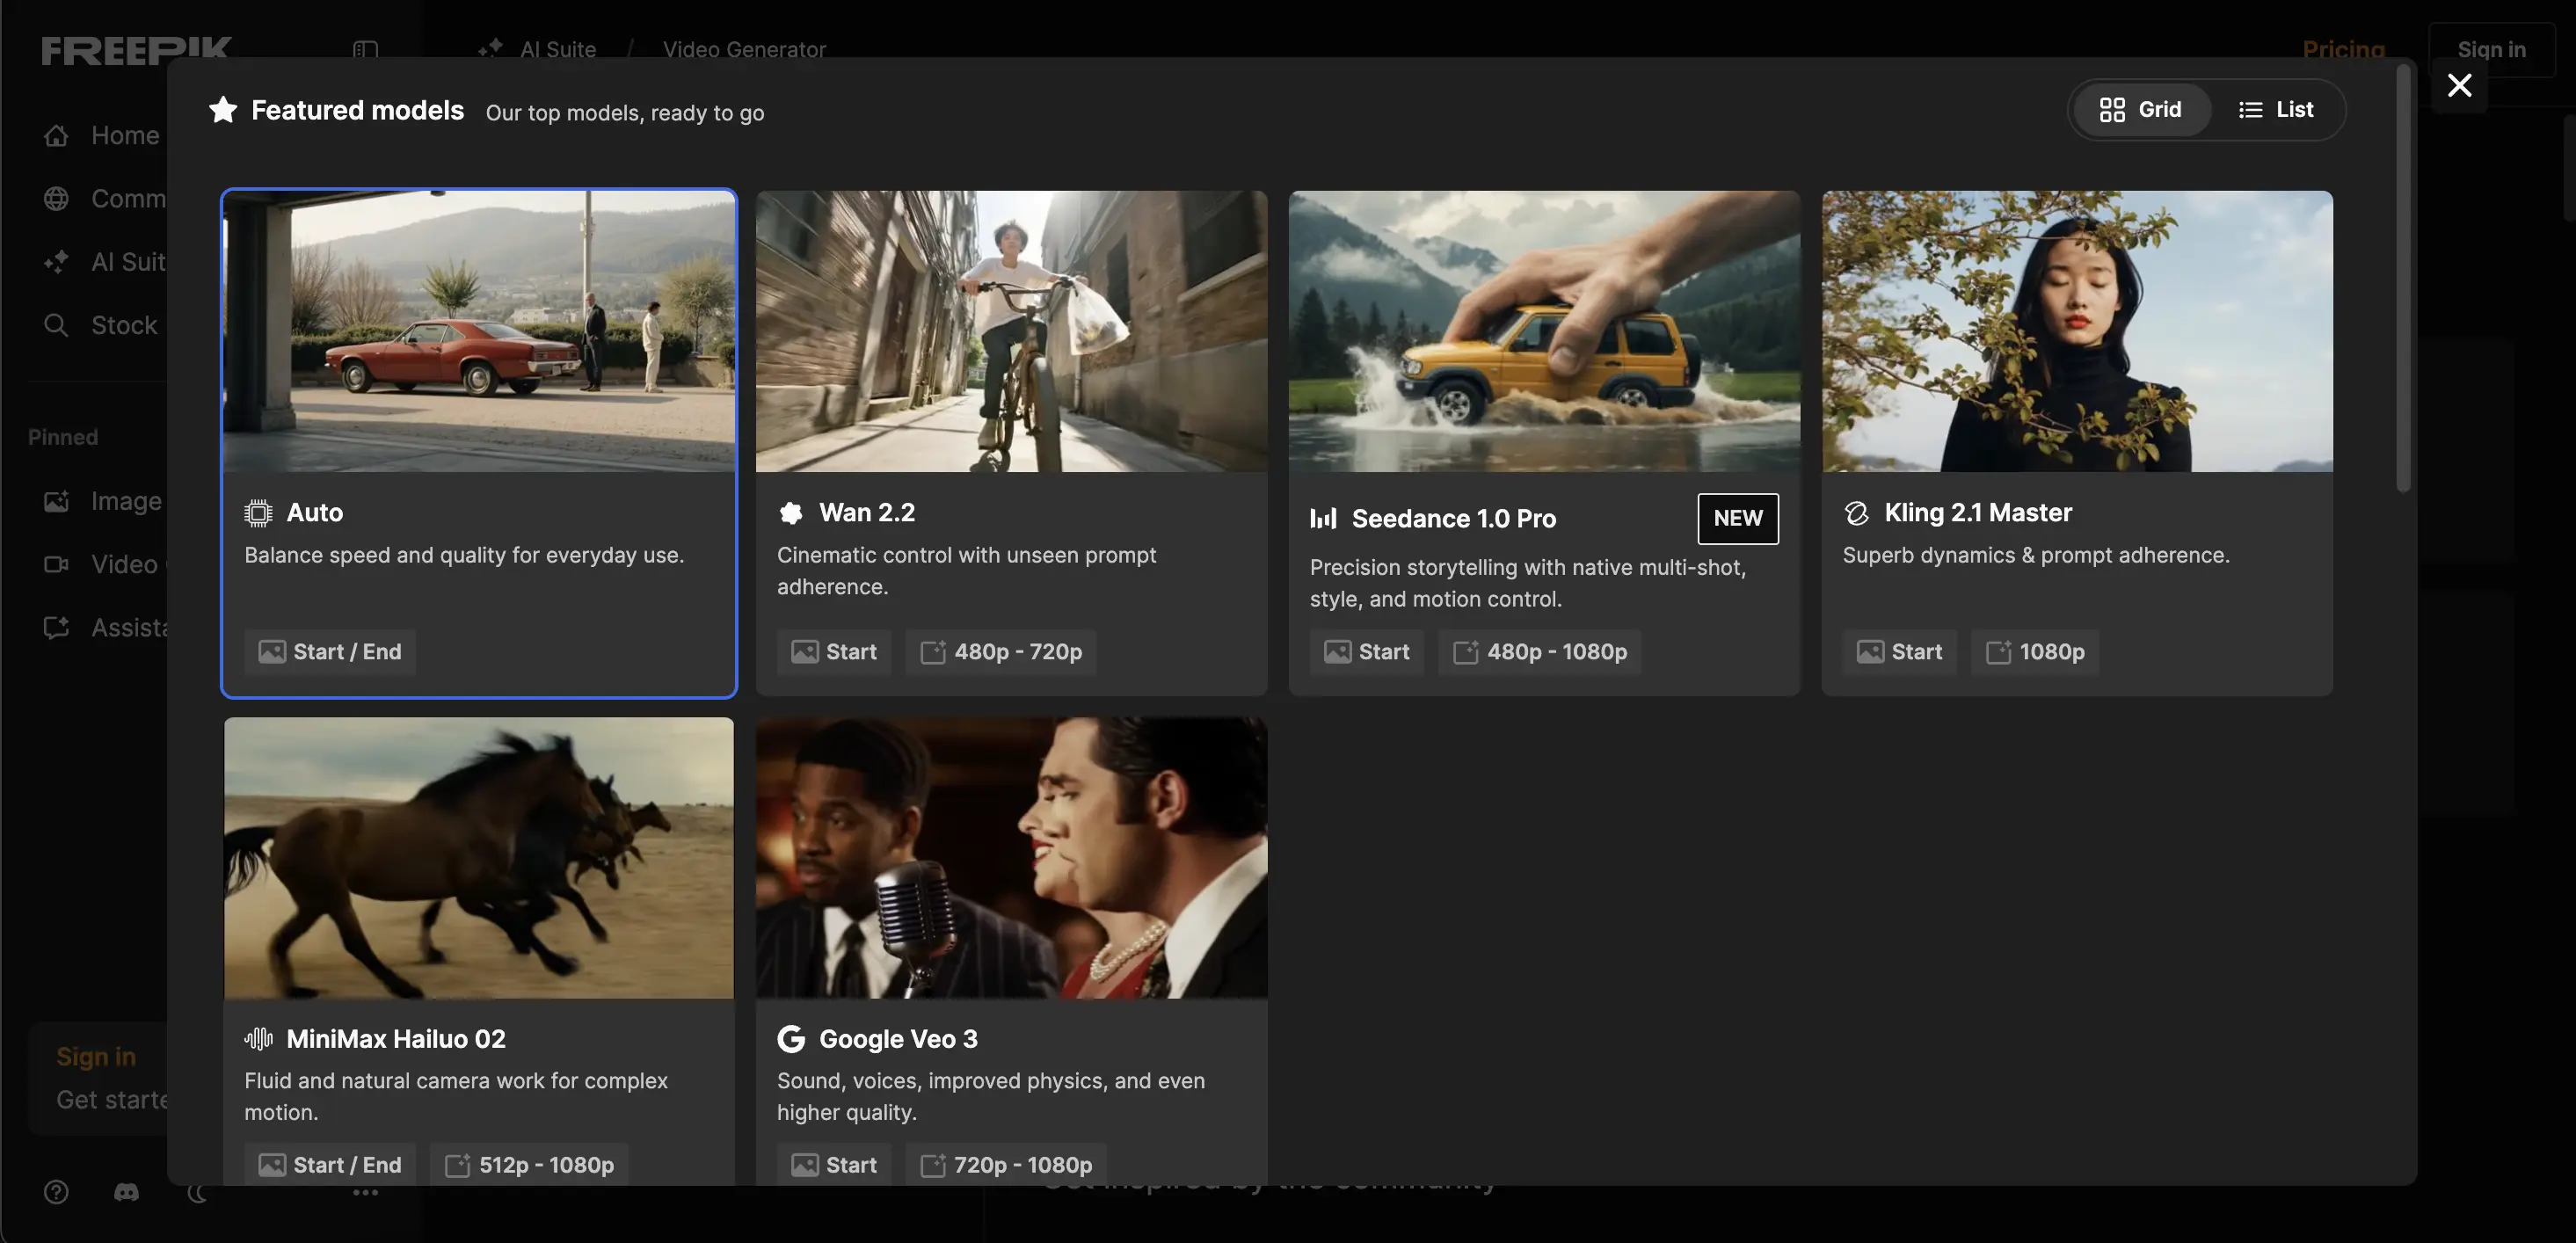Click the MiniMax Hailuo 02 waveform icon
The image size is (2576, 1243).
tap(258, 1039)
